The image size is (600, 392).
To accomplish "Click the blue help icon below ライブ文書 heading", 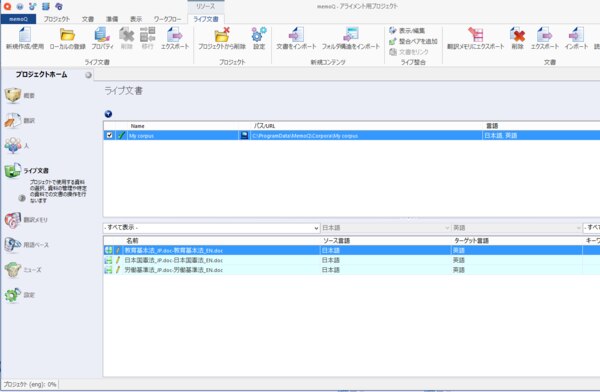I will (x=108, y=114).
